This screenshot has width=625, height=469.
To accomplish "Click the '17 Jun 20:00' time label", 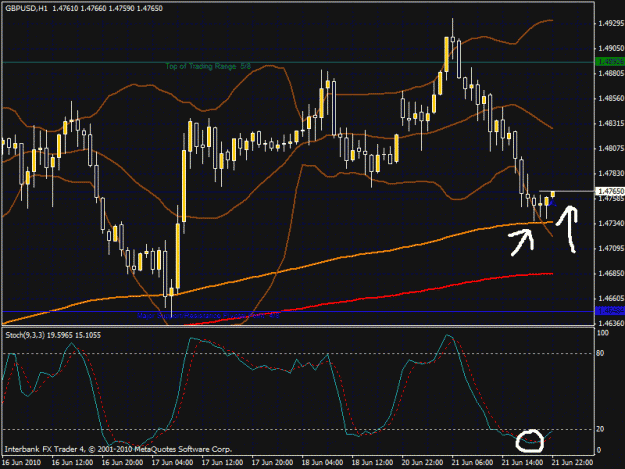I will coord(272,463).
